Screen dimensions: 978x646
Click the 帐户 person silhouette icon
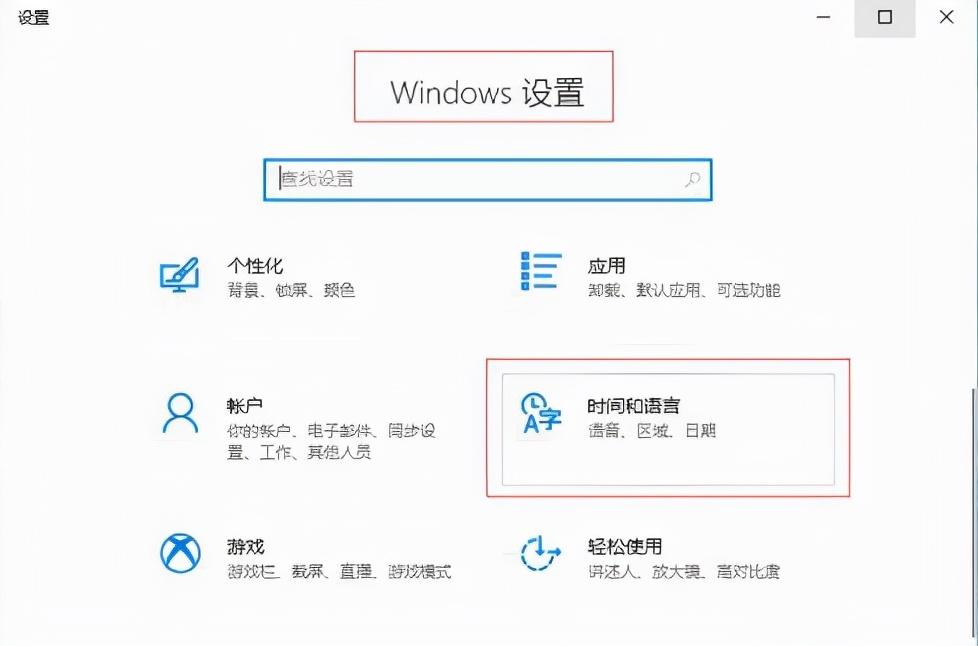pos(180,413)
